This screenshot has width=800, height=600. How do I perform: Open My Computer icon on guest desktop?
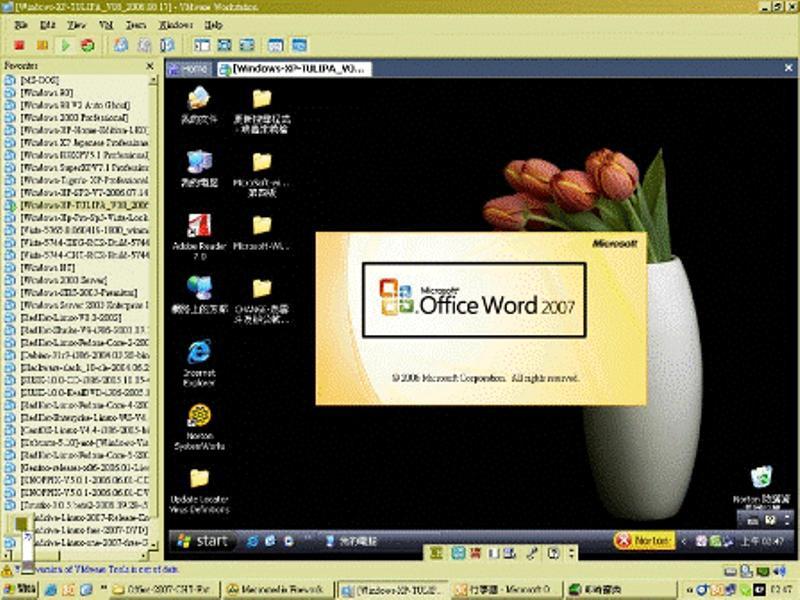tap(199, 169)
